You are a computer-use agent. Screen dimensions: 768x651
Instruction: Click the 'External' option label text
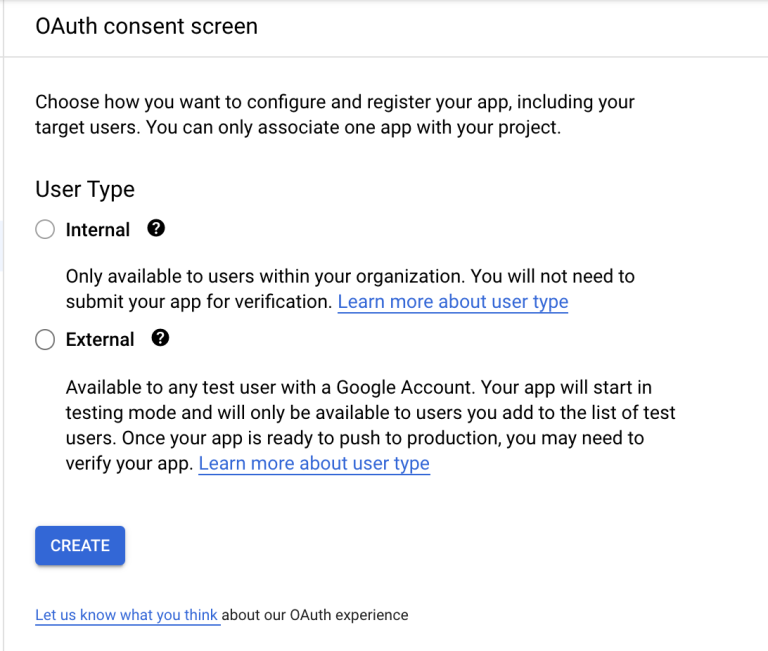click(x=100, y=340)
